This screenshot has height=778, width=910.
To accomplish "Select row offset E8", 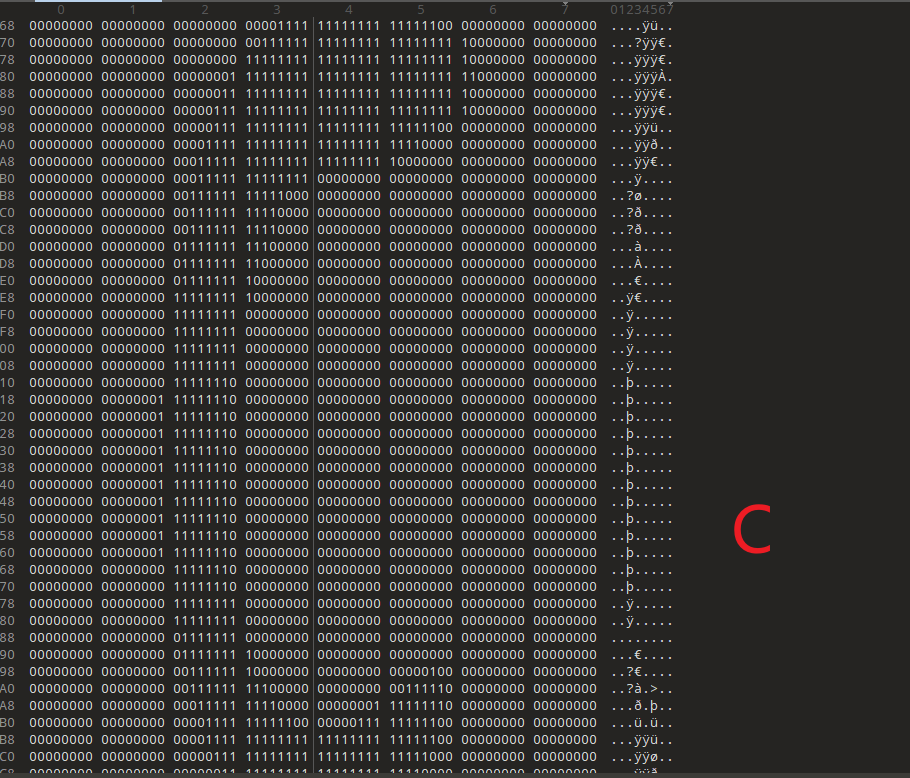I will [x=8, y=298].
